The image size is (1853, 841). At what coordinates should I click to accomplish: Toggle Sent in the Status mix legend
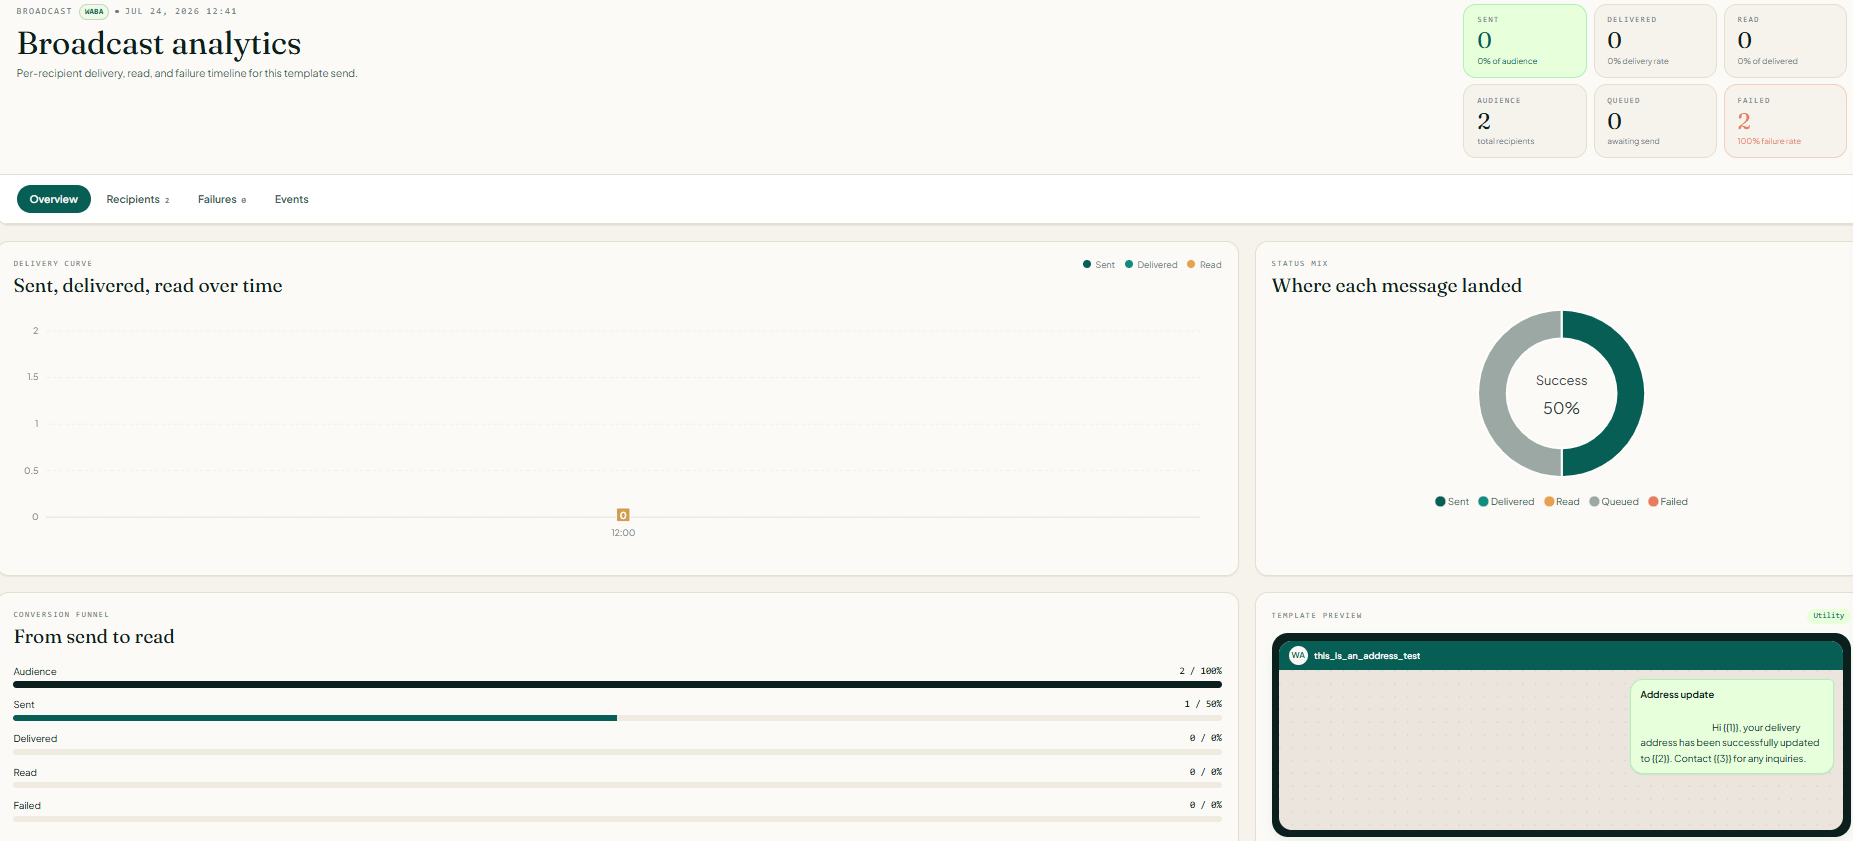coord(1452,502)
